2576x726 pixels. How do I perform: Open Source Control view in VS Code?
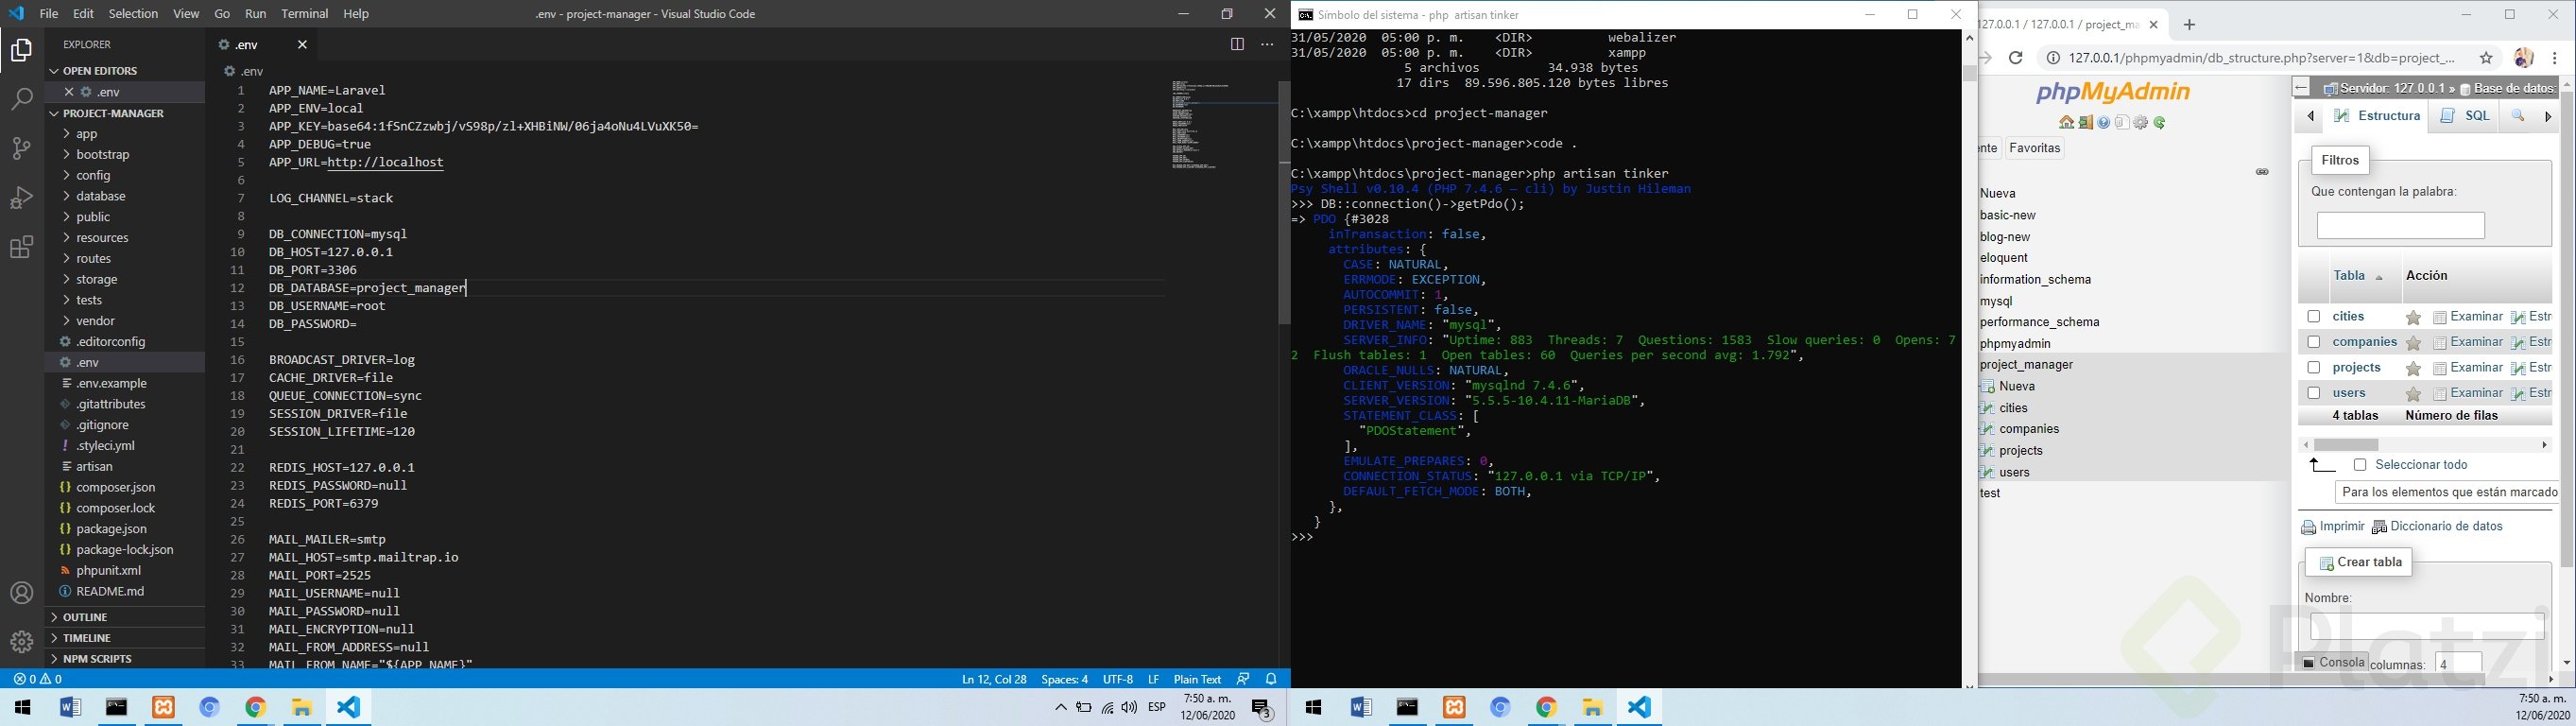point(21,148)
